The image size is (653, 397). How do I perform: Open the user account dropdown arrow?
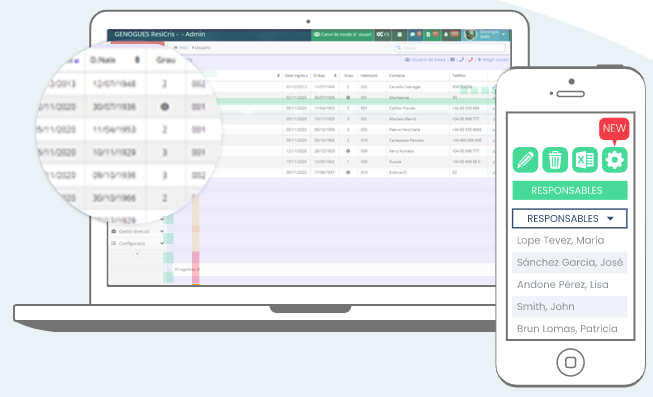tap(503, 35)
